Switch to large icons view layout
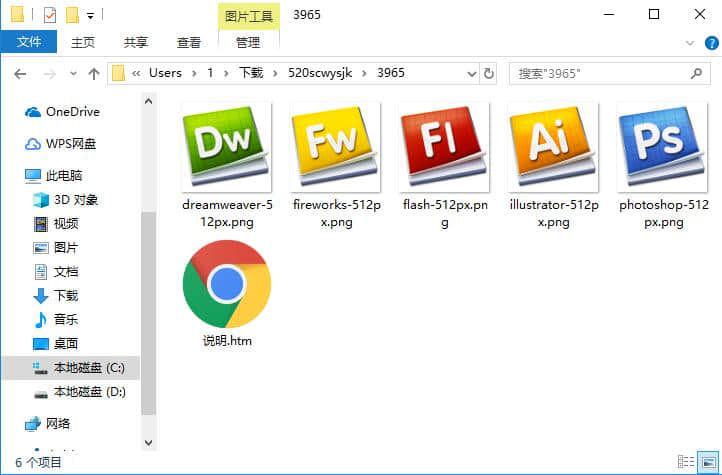The width and height of the screenshot is (722, 475). coord(708,462)
